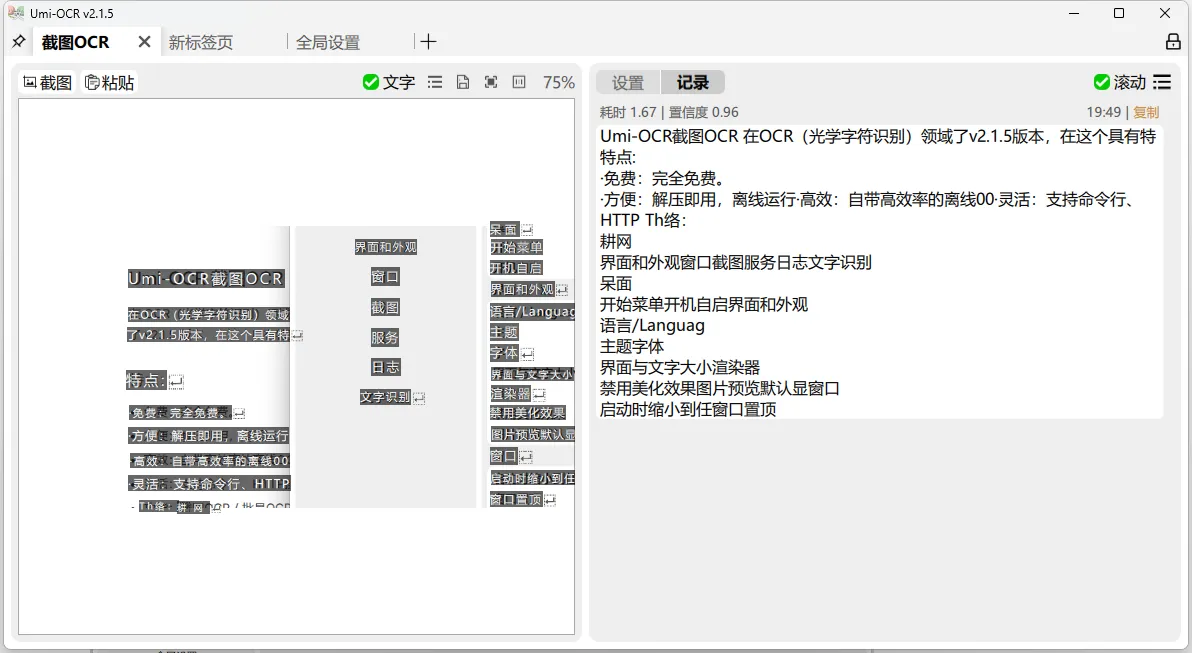1192x653 pixels.
Task: Toggle the 文字 checkbox
Action: tap(388, 82)
